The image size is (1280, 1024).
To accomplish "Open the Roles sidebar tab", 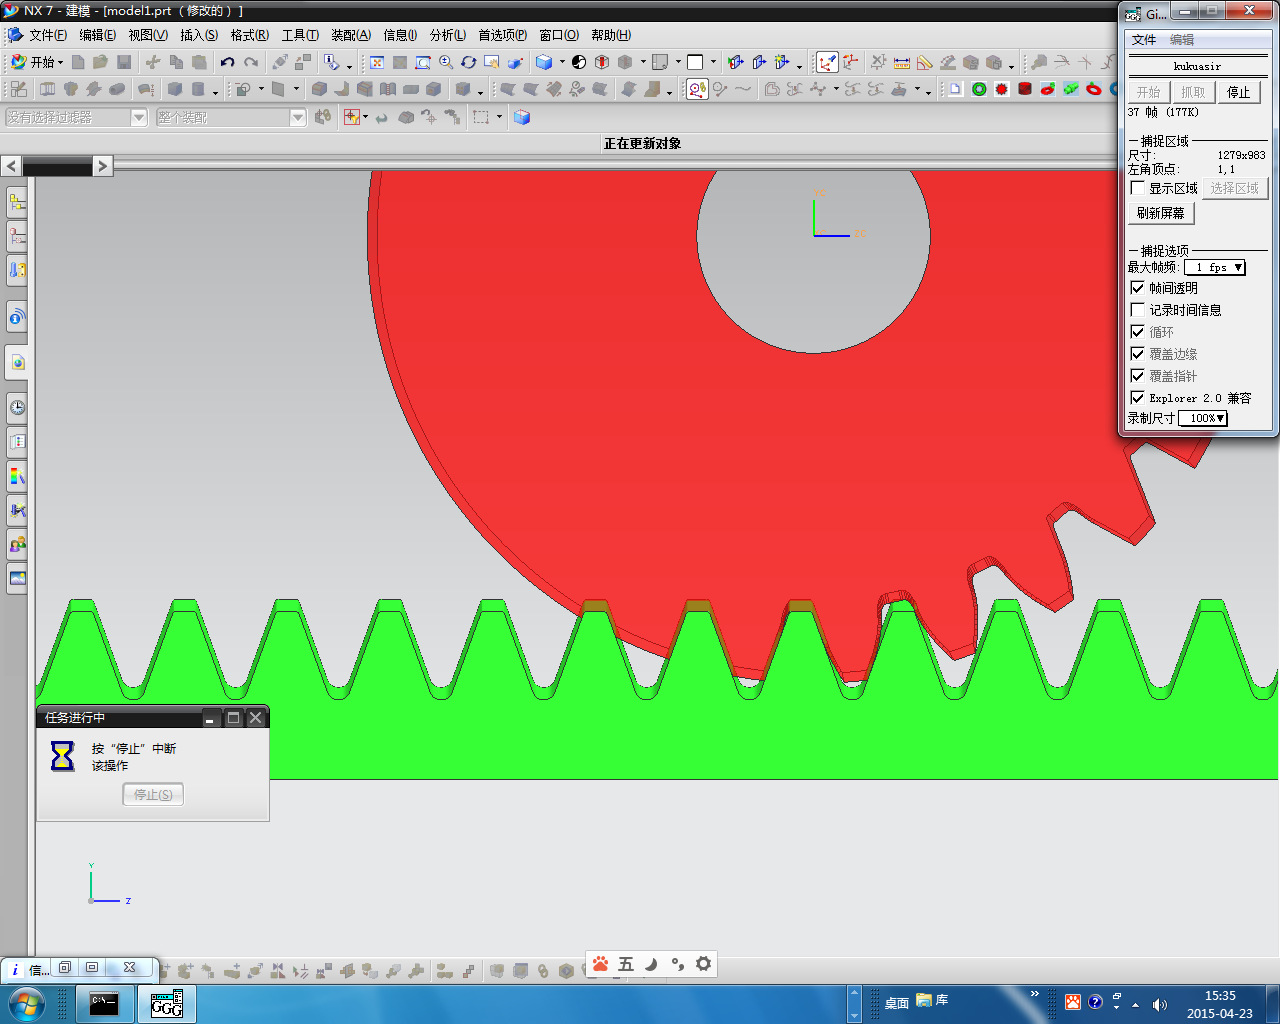I will [x=17, y=543].
